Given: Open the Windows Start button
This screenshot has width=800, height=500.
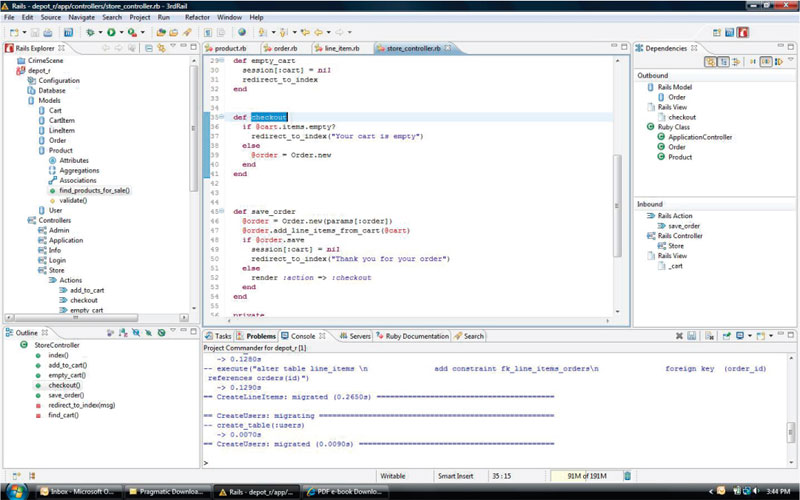Looking at the screenshot, I should pyautogui.click(x=17, y=491).
